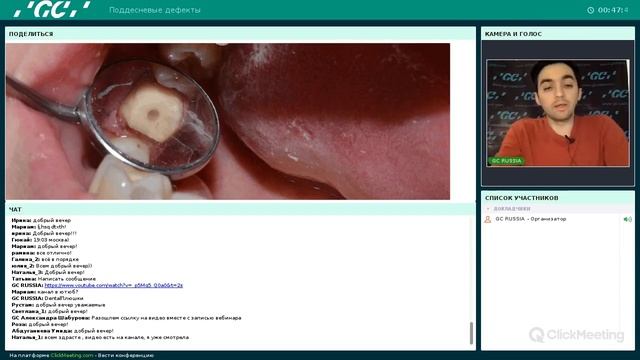Click the speaker icon next to GC RUSSIA
640x360 pixels.
pyautogui.click(x=627, y=220)
